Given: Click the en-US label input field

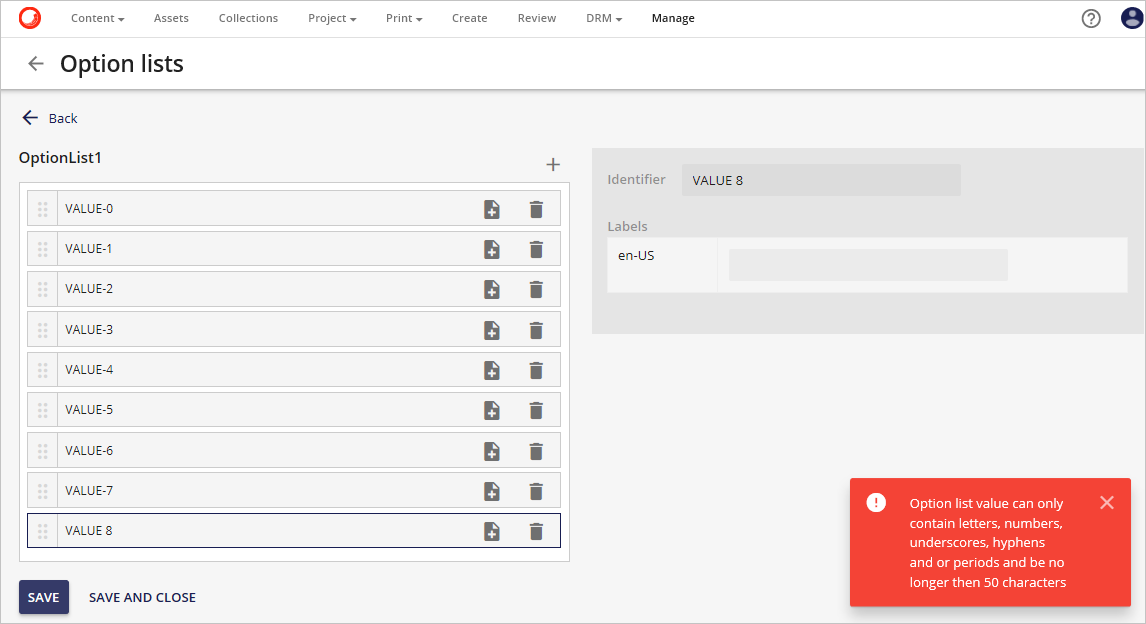Looking at the screenshot, I should [x=866, y=264].
